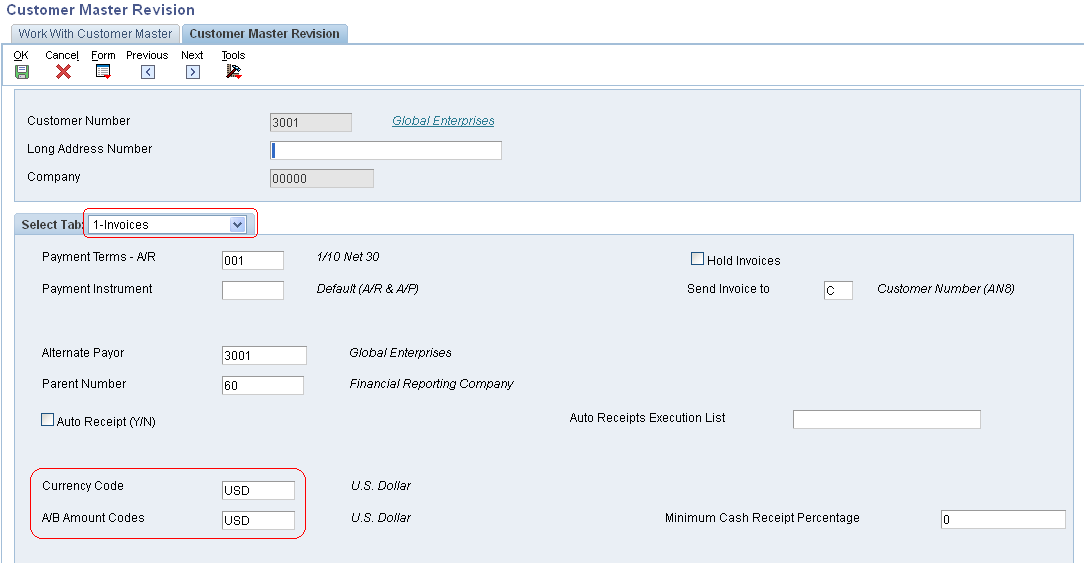1084x563 pixels.
Task: Click the '1/10 Net 30' description text
Action: (x=348, y=257)
